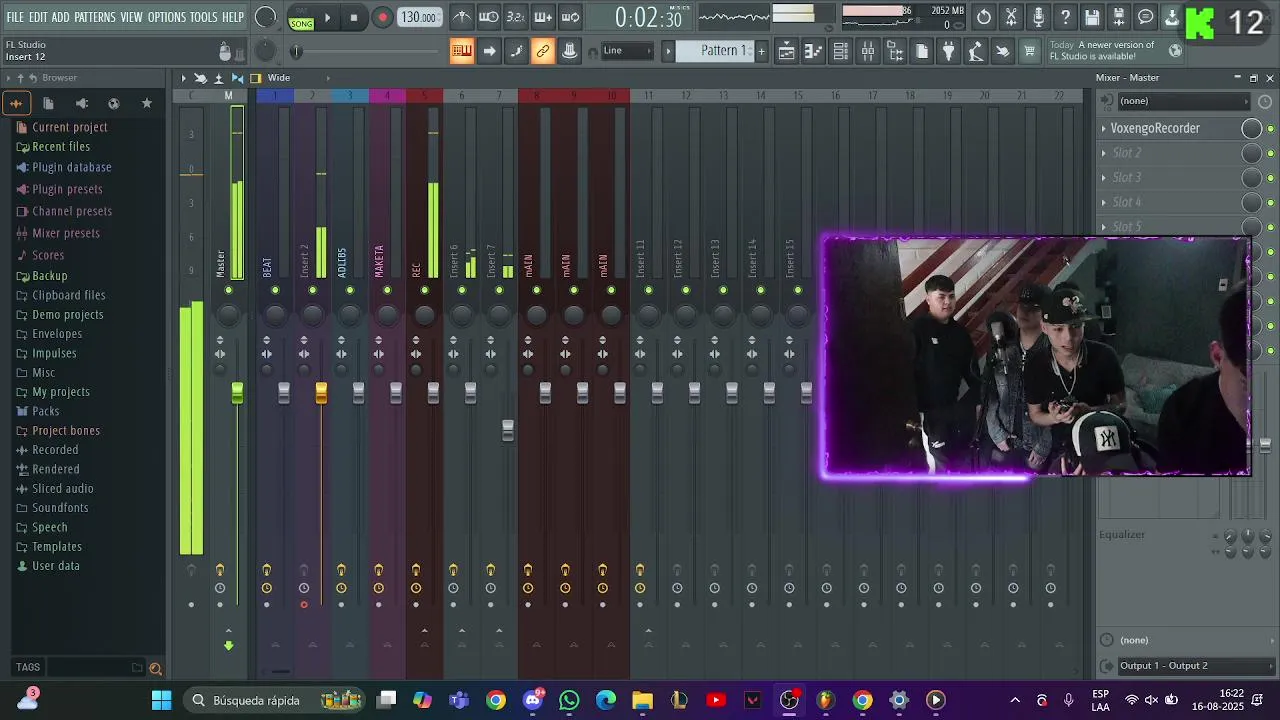1280x720 pixels.
Task: Stop playback with the stop button
Action: 353,18
